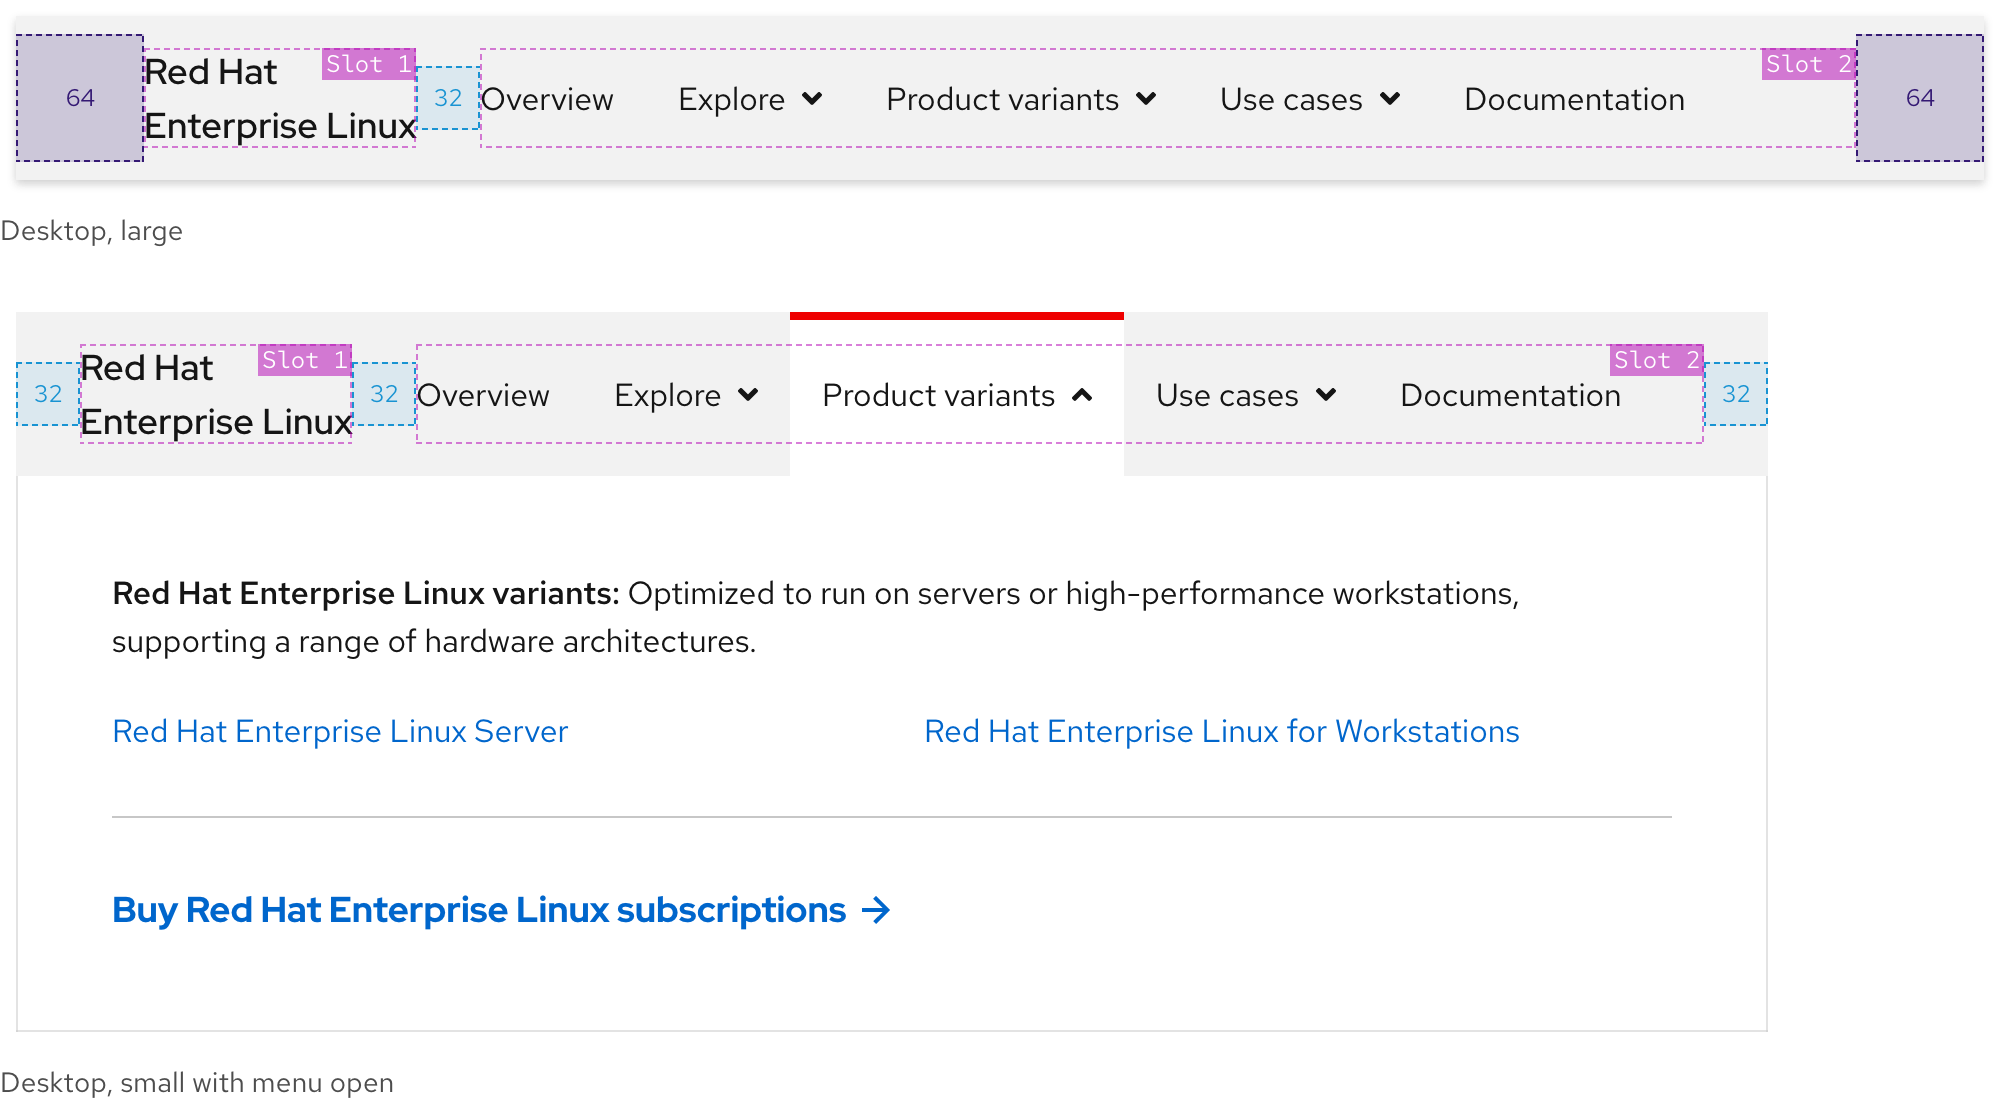Go to Documentation in small desktop nav

click(1510, 395)
